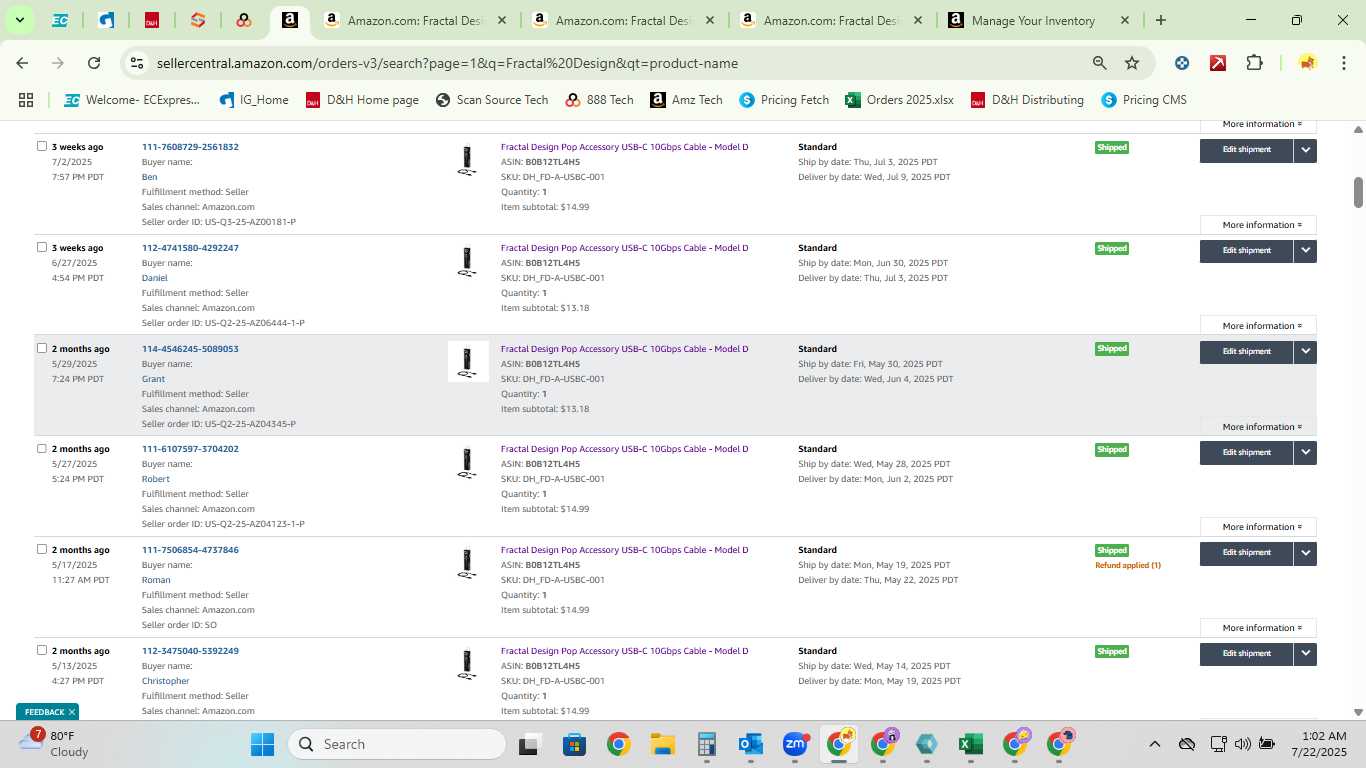Expand More information for Grant's order
The image size is (1366, 768).
tap(1258, 427)
